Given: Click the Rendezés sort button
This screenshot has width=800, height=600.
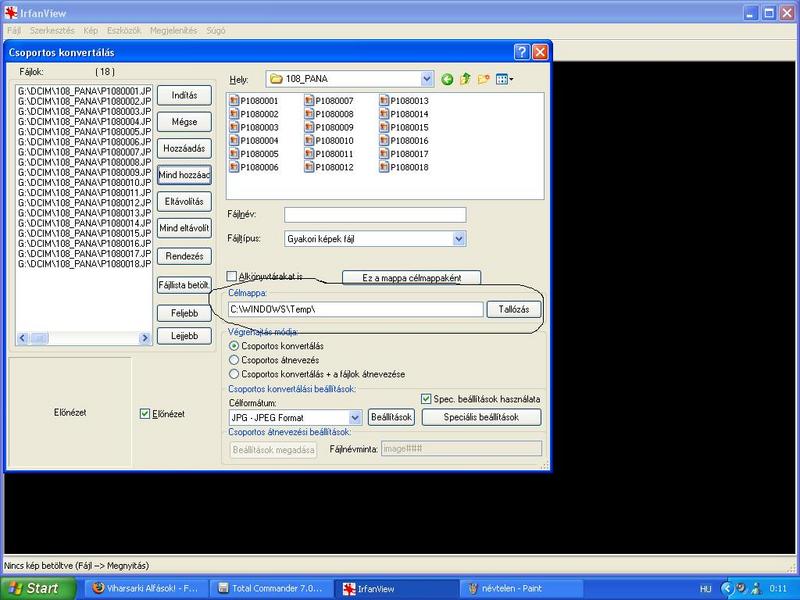Looking at the screenshot, I should 184,256.
